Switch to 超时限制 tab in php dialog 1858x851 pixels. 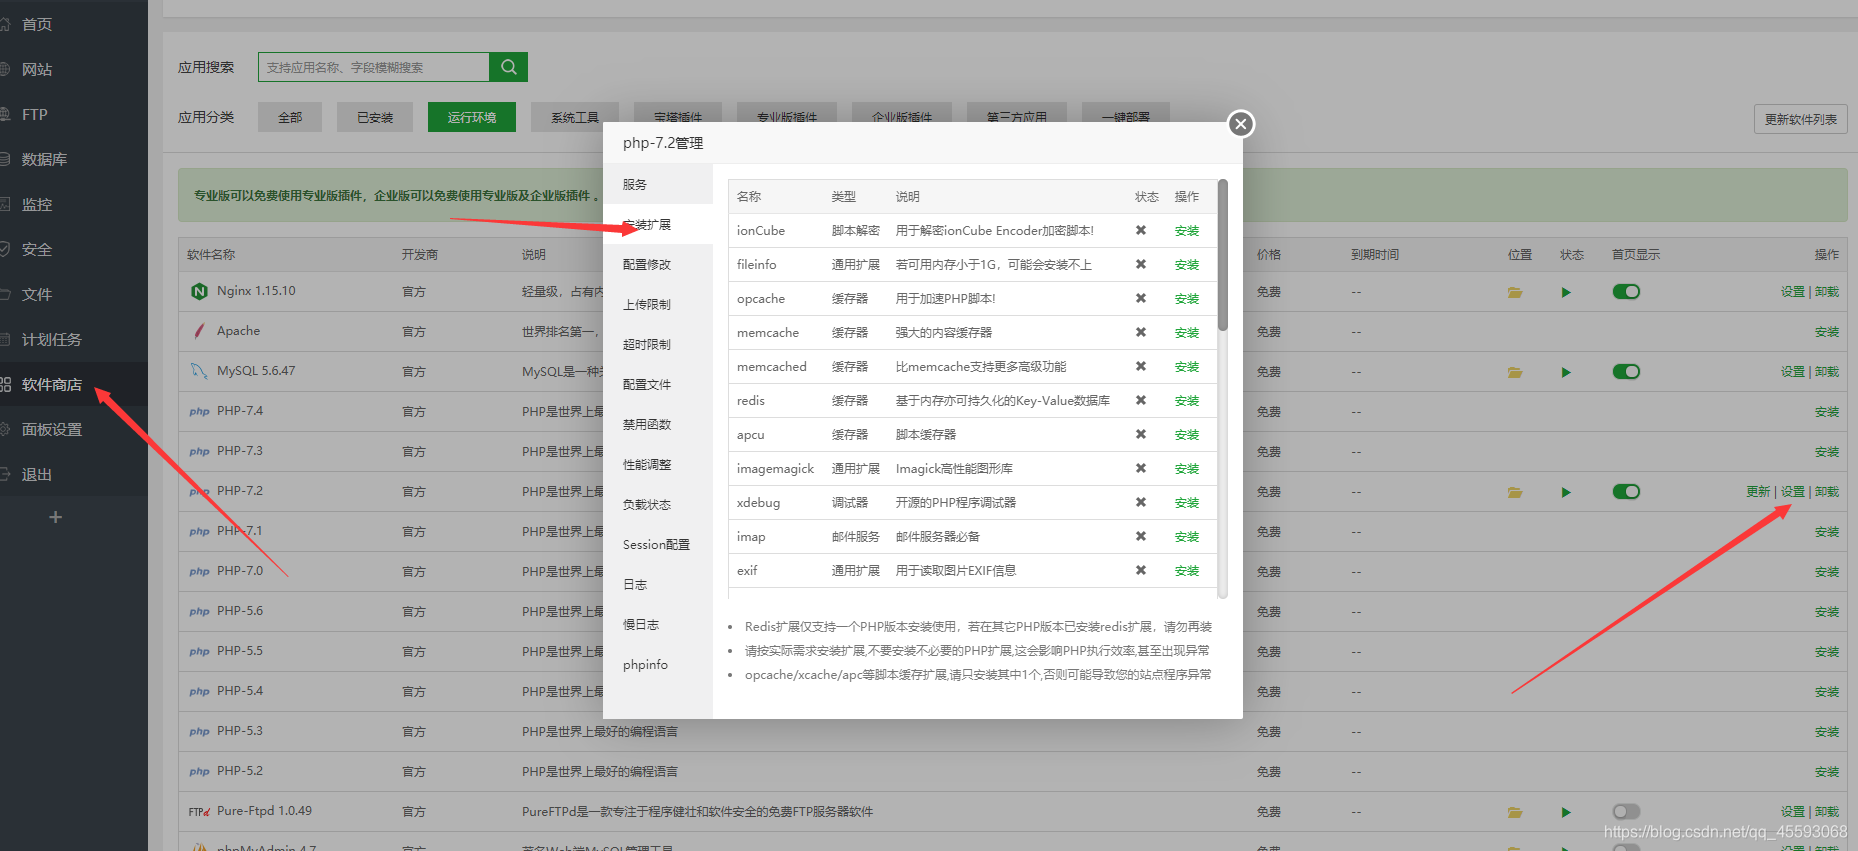pos(658,344)
